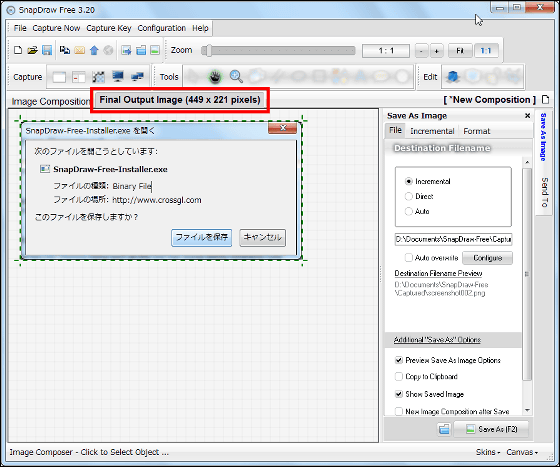Send by email using the envelope icon

(x=79, y=50)
